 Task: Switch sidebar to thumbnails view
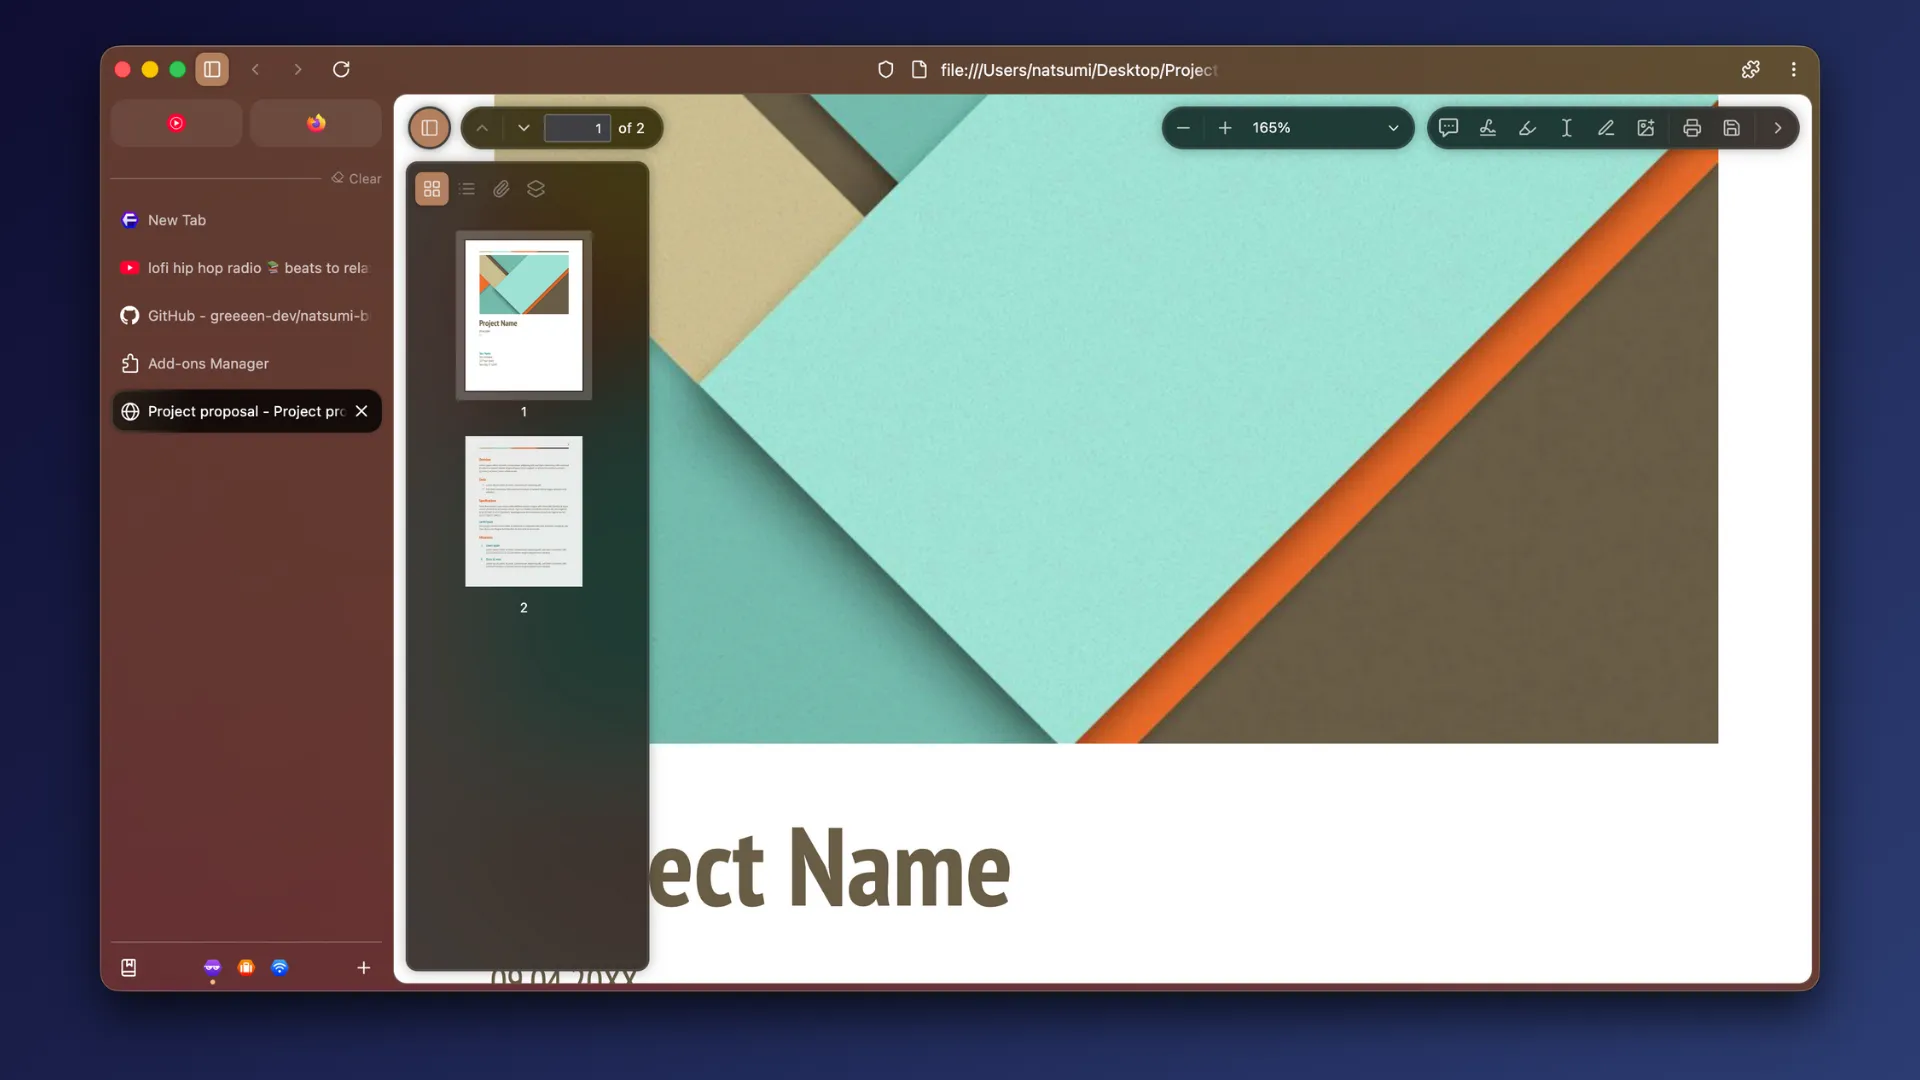pyautogui.click(x=432, y=189)
